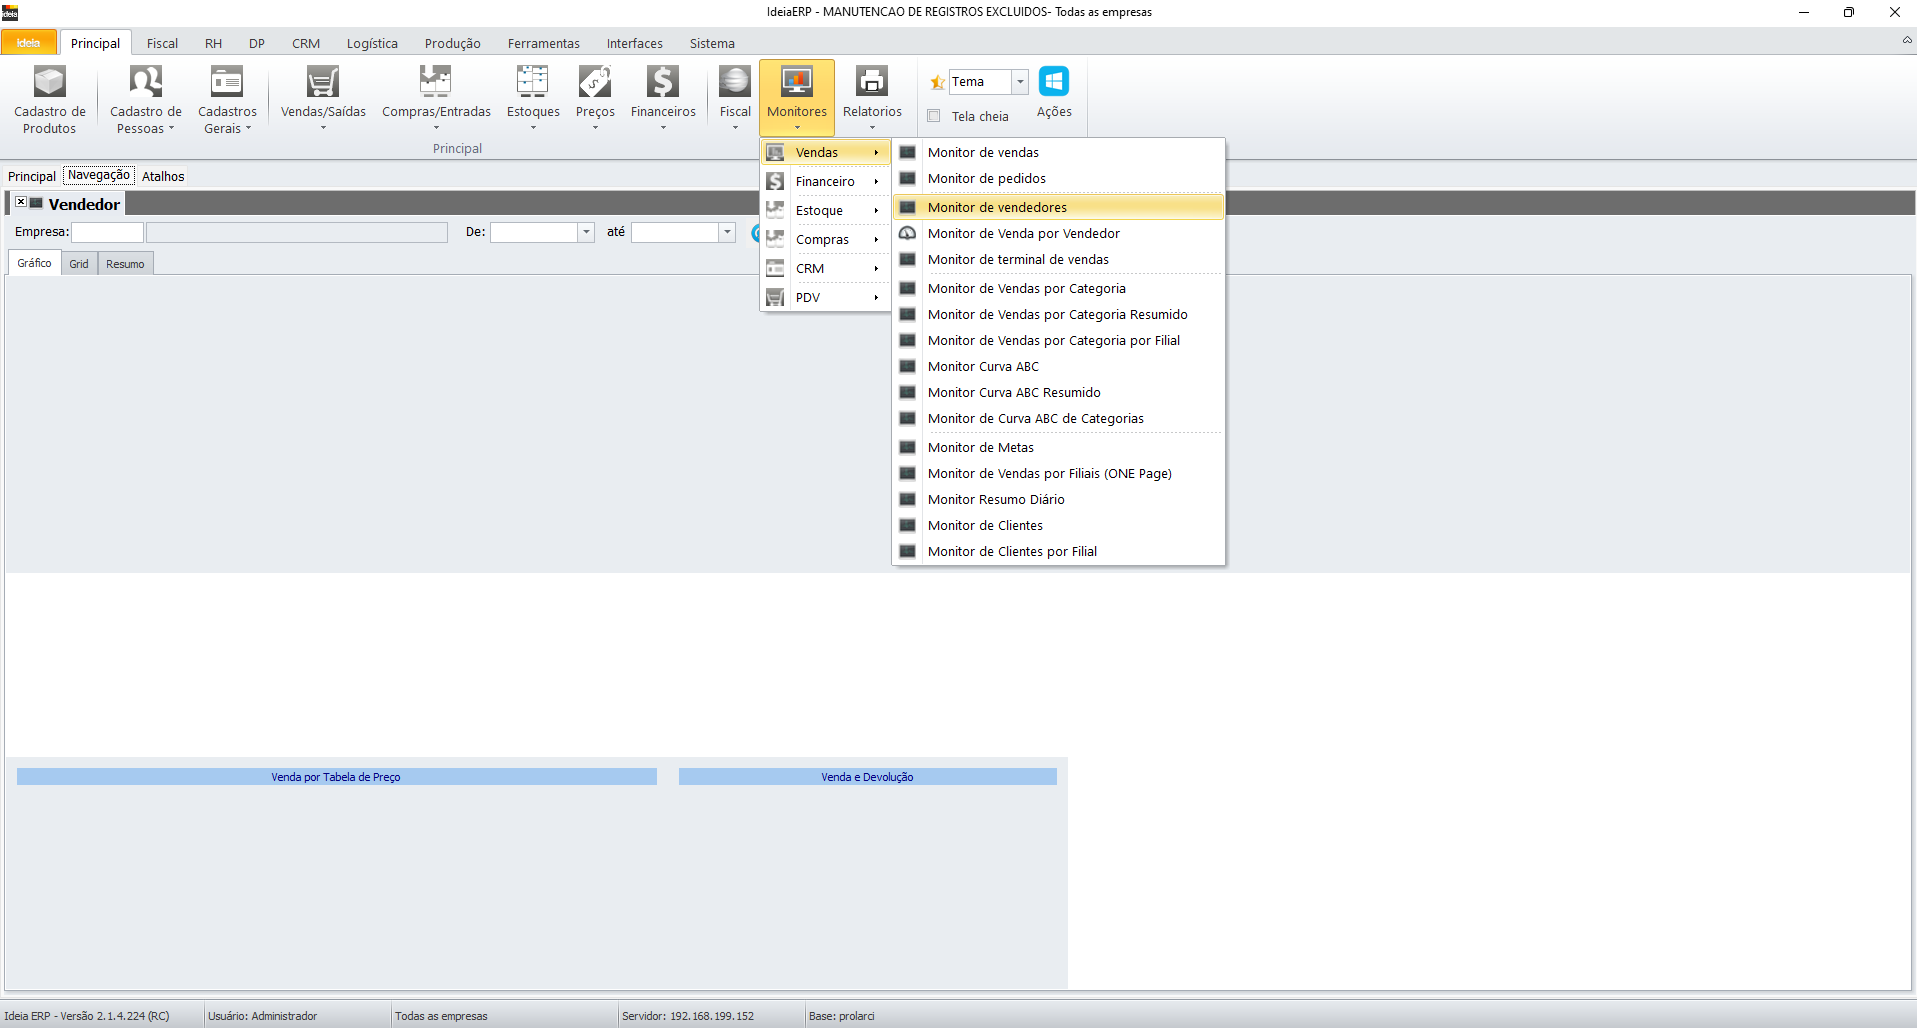Switch to the Grid tab
This screenshot has width=1917, height=1028.
[x=79, y=264]
